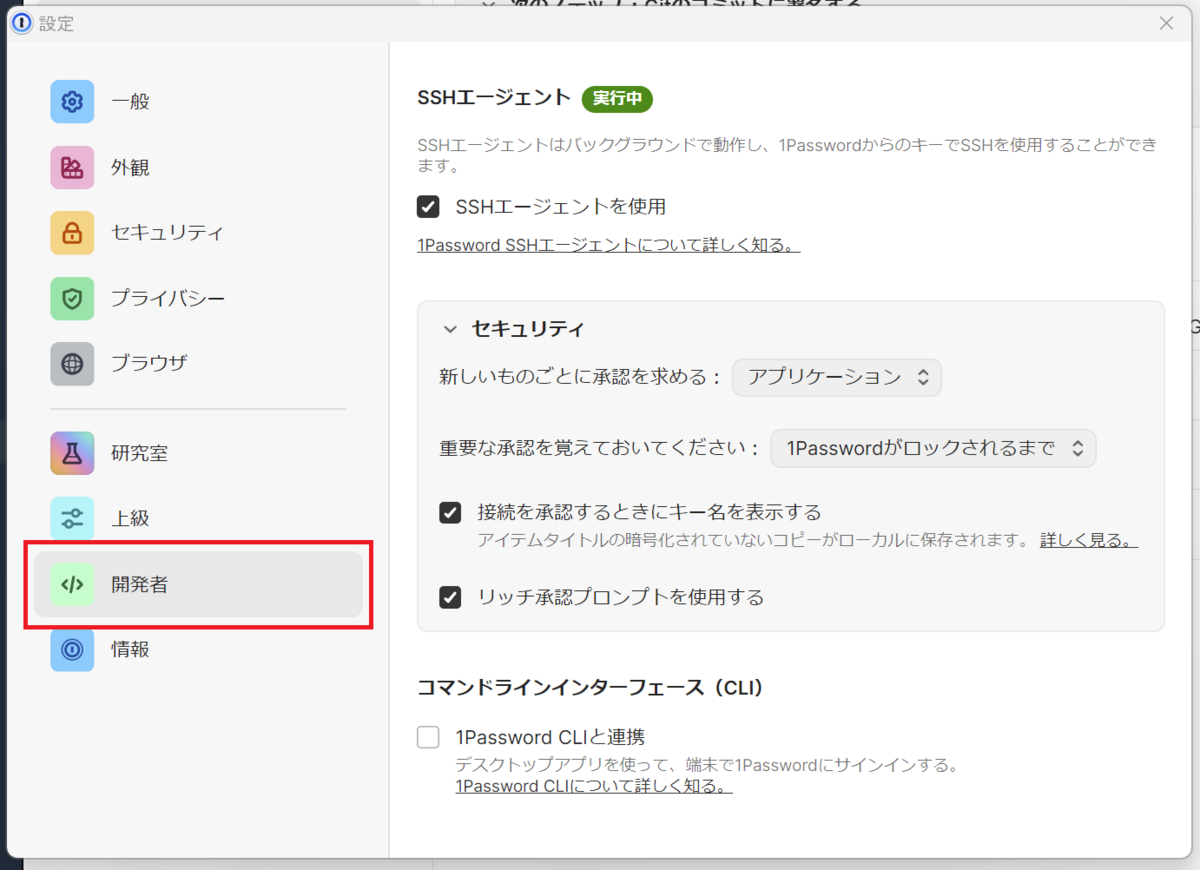This screenshot has width=1200, height=870.
Task: Uncheck SSHエージェントを使用
Action: coord(428,207)
